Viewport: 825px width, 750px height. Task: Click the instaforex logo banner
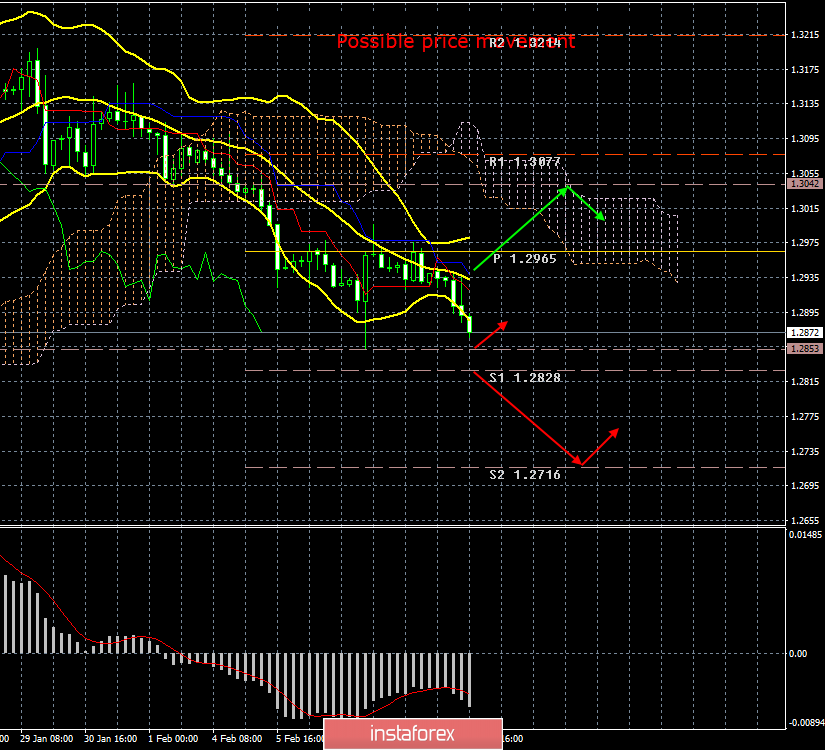(x=413, y=734)
